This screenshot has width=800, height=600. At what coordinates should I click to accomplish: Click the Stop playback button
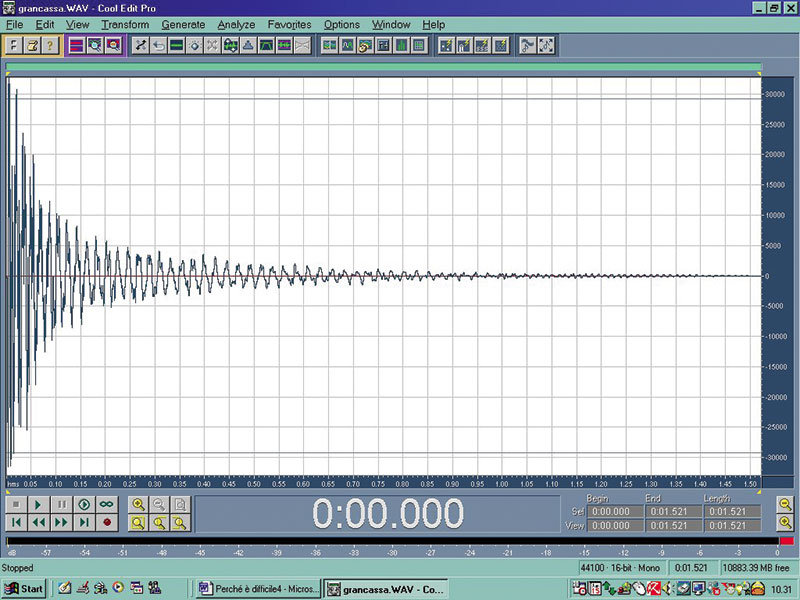click(16, 505)
